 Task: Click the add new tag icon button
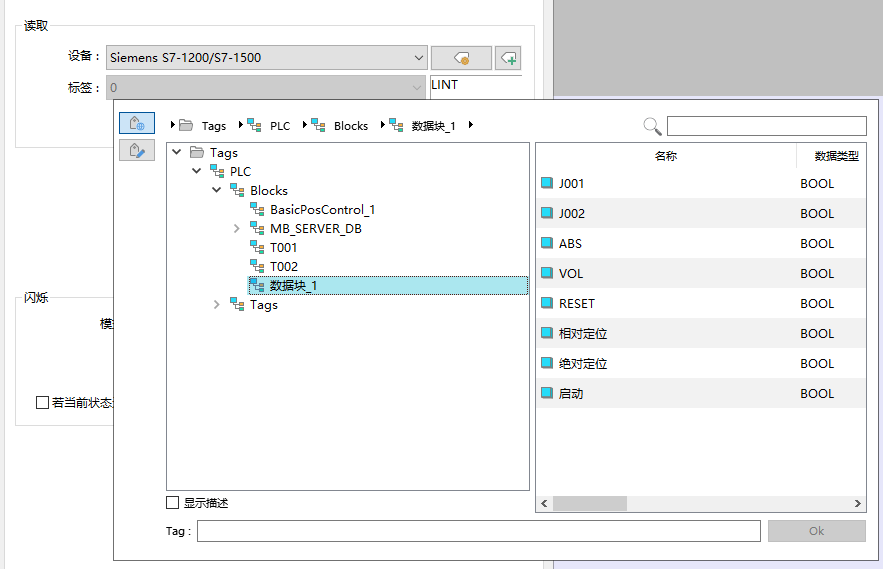508,58
